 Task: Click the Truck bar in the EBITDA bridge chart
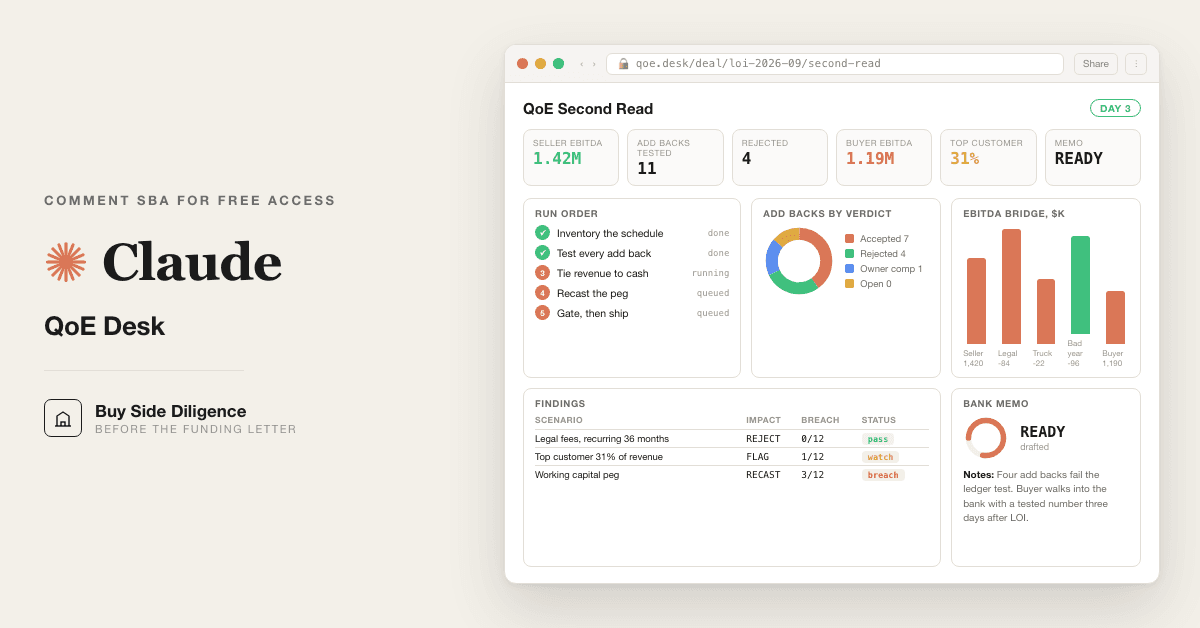tap(1045, 312)
